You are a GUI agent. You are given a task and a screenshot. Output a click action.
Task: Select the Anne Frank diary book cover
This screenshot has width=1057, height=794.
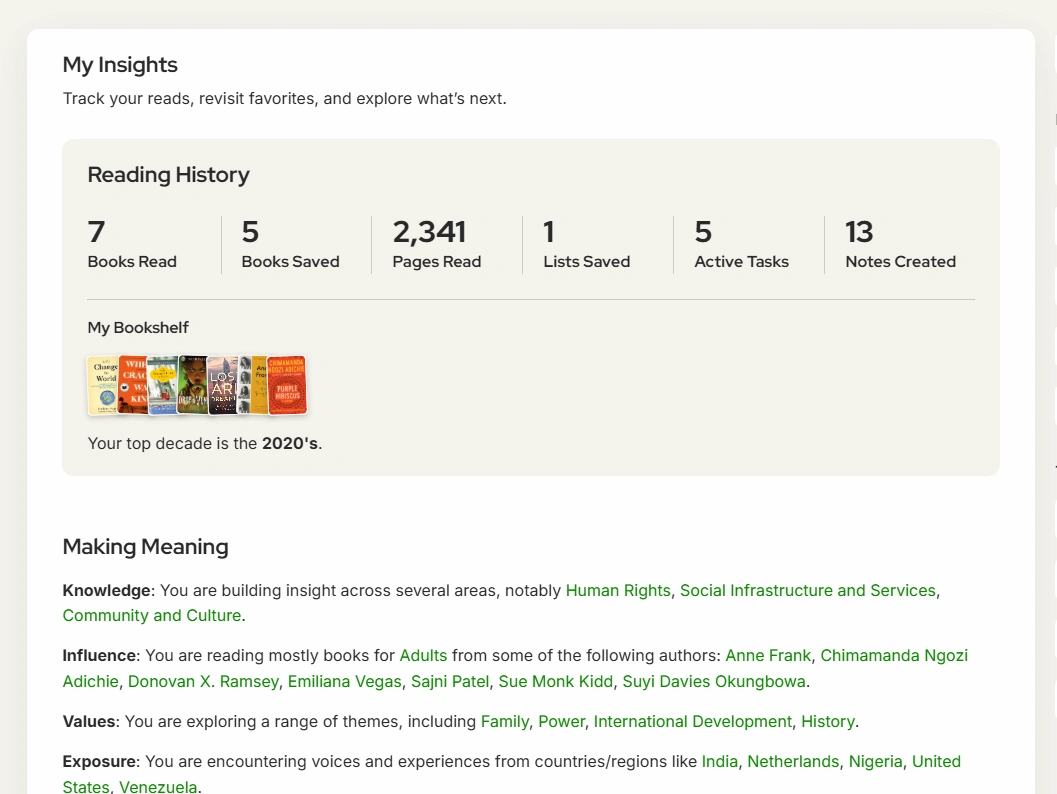(x=259, y=386)
